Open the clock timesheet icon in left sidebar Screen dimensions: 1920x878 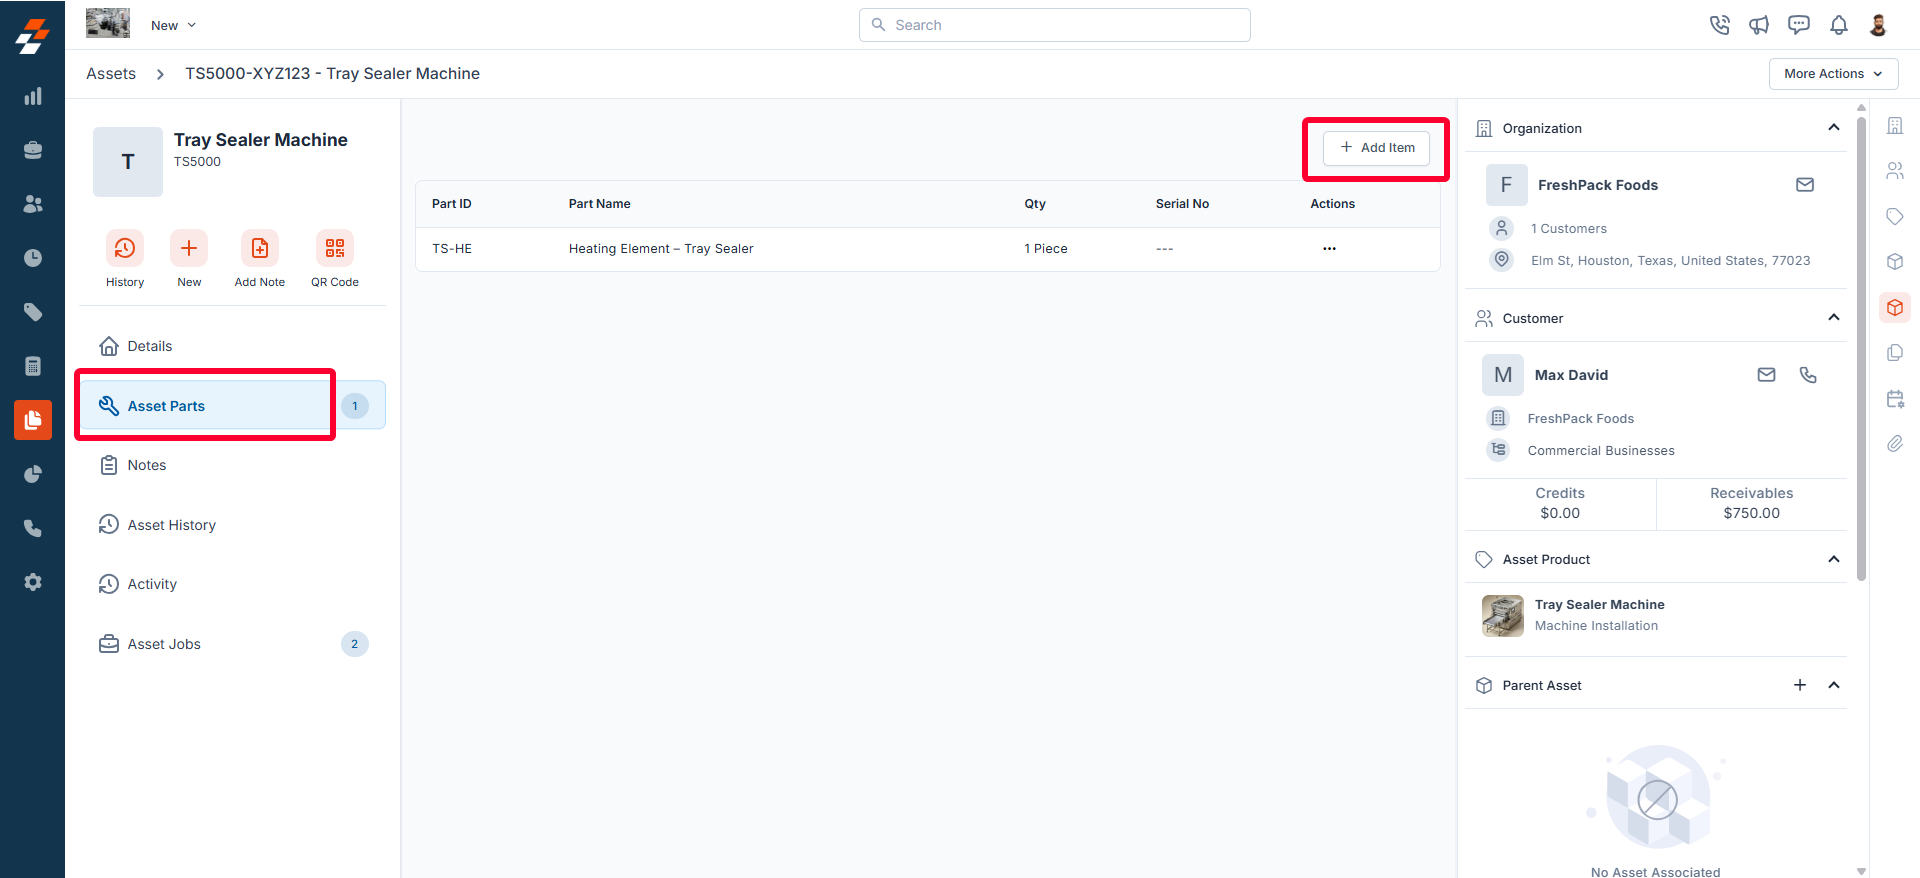33,258
